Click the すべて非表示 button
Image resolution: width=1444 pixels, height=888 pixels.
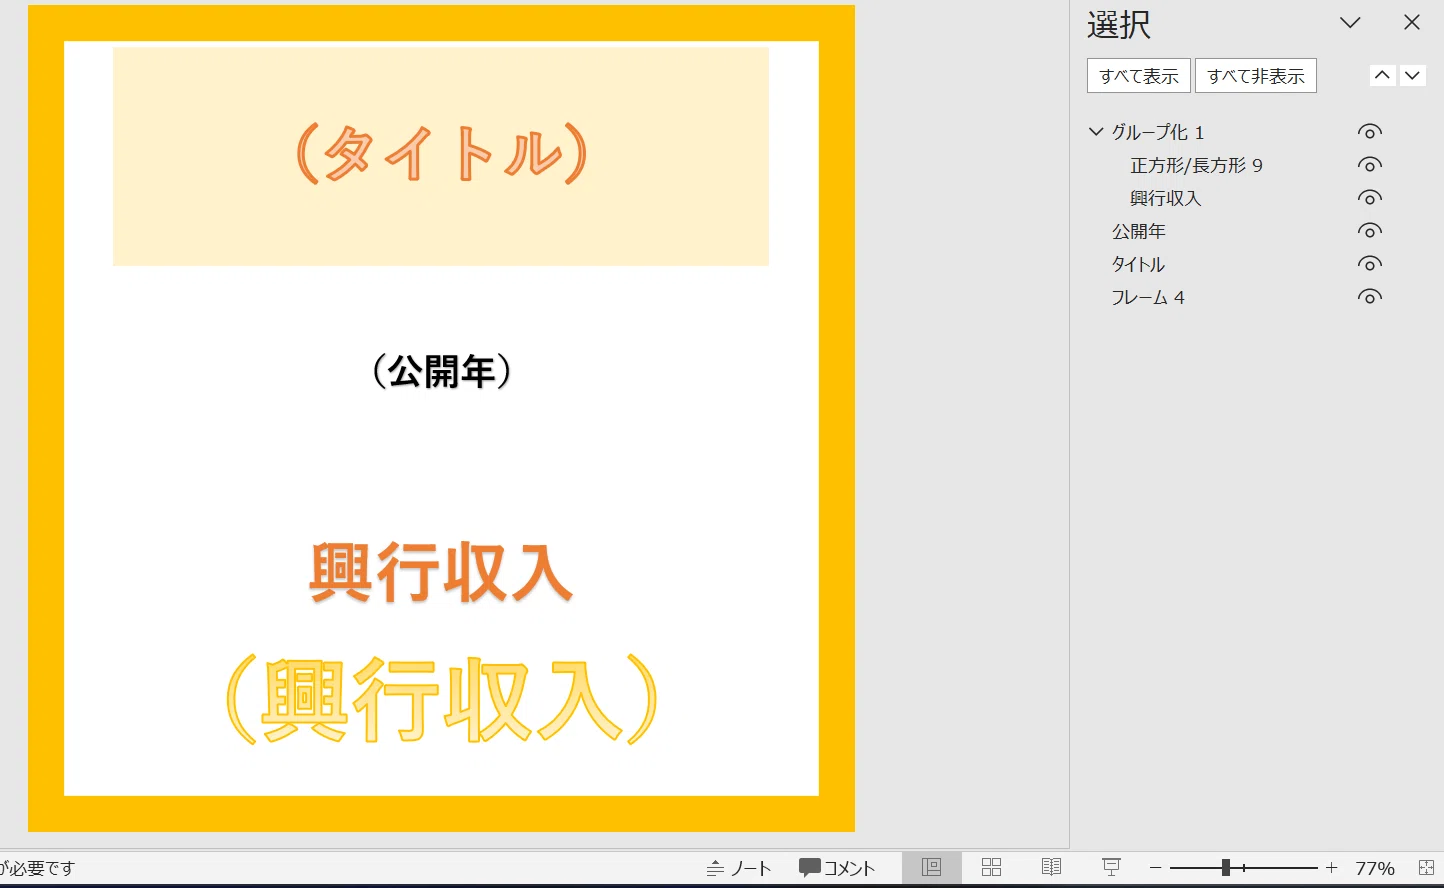1256,76
